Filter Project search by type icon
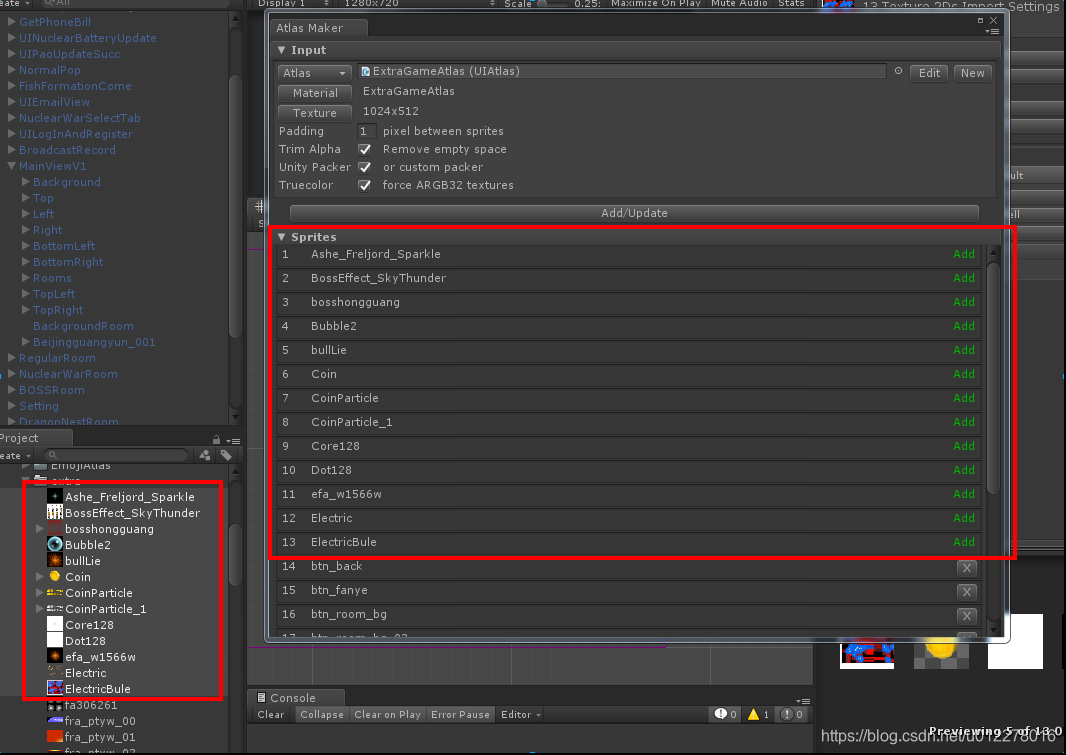 (207, 454)
